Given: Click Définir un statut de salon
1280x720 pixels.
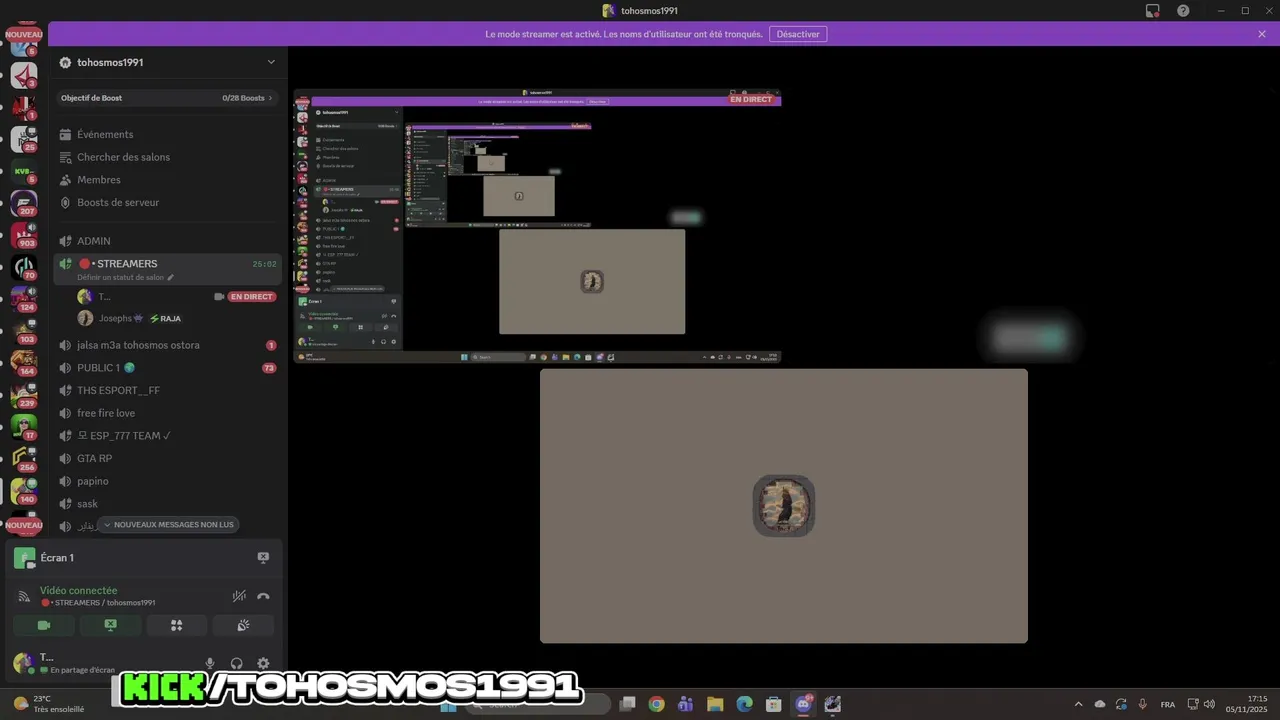Looking at the screenshot, I should pyautogui.click(x=125, y=277).
